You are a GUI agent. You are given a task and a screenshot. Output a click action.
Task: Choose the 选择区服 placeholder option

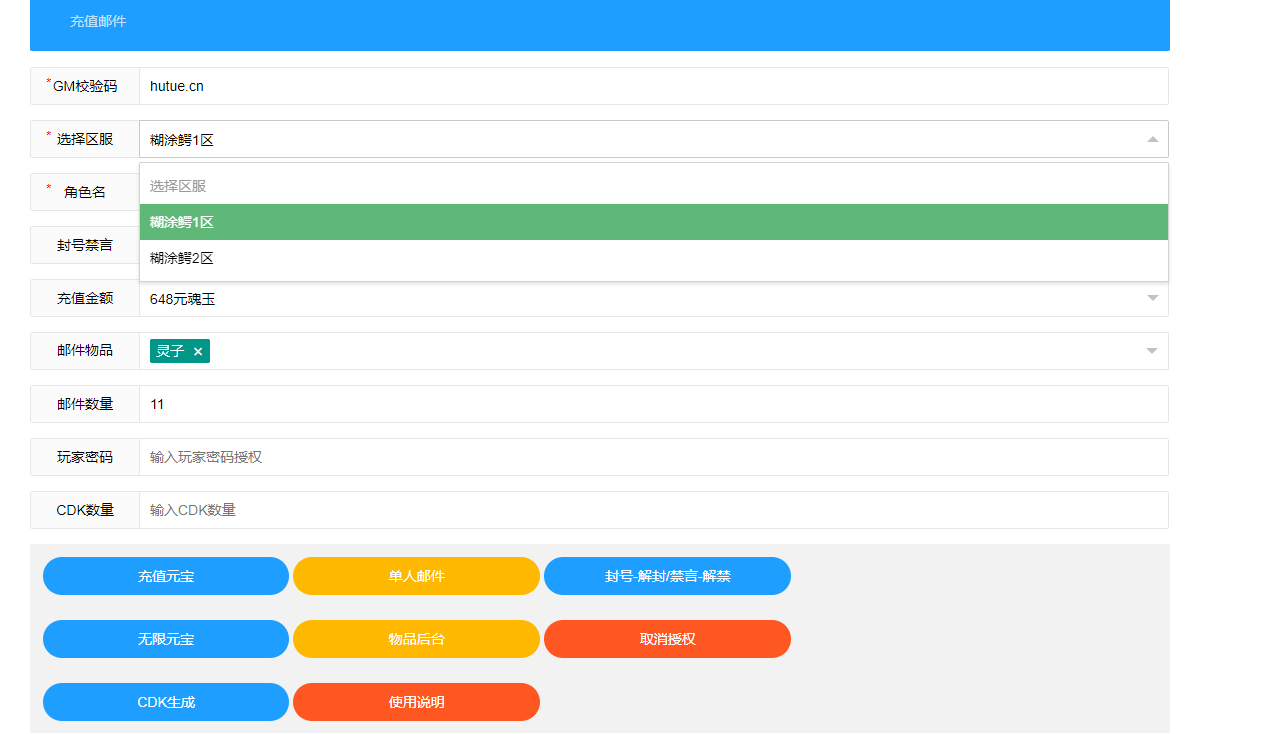(654, 186)
